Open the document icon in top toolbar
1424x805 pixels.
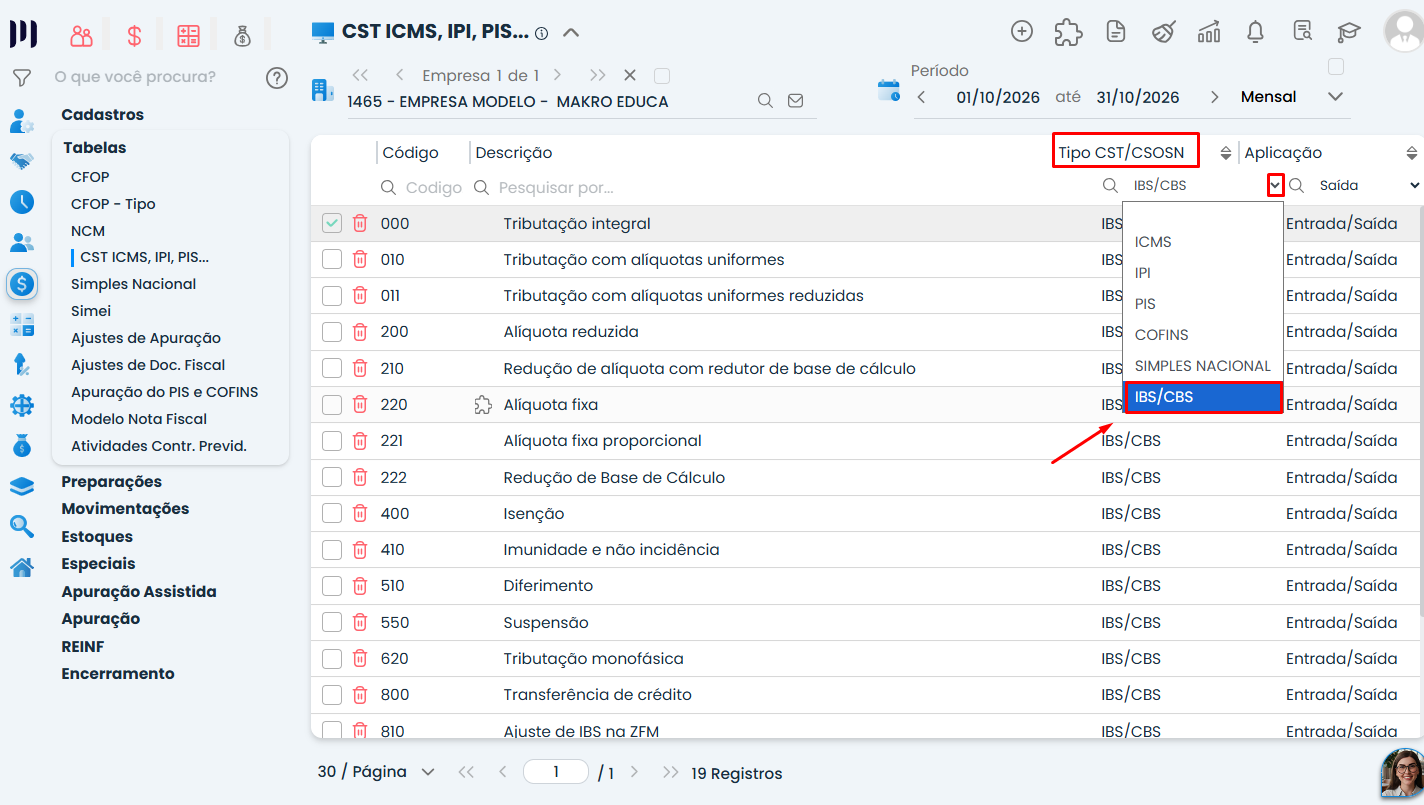click(1116, 31)
